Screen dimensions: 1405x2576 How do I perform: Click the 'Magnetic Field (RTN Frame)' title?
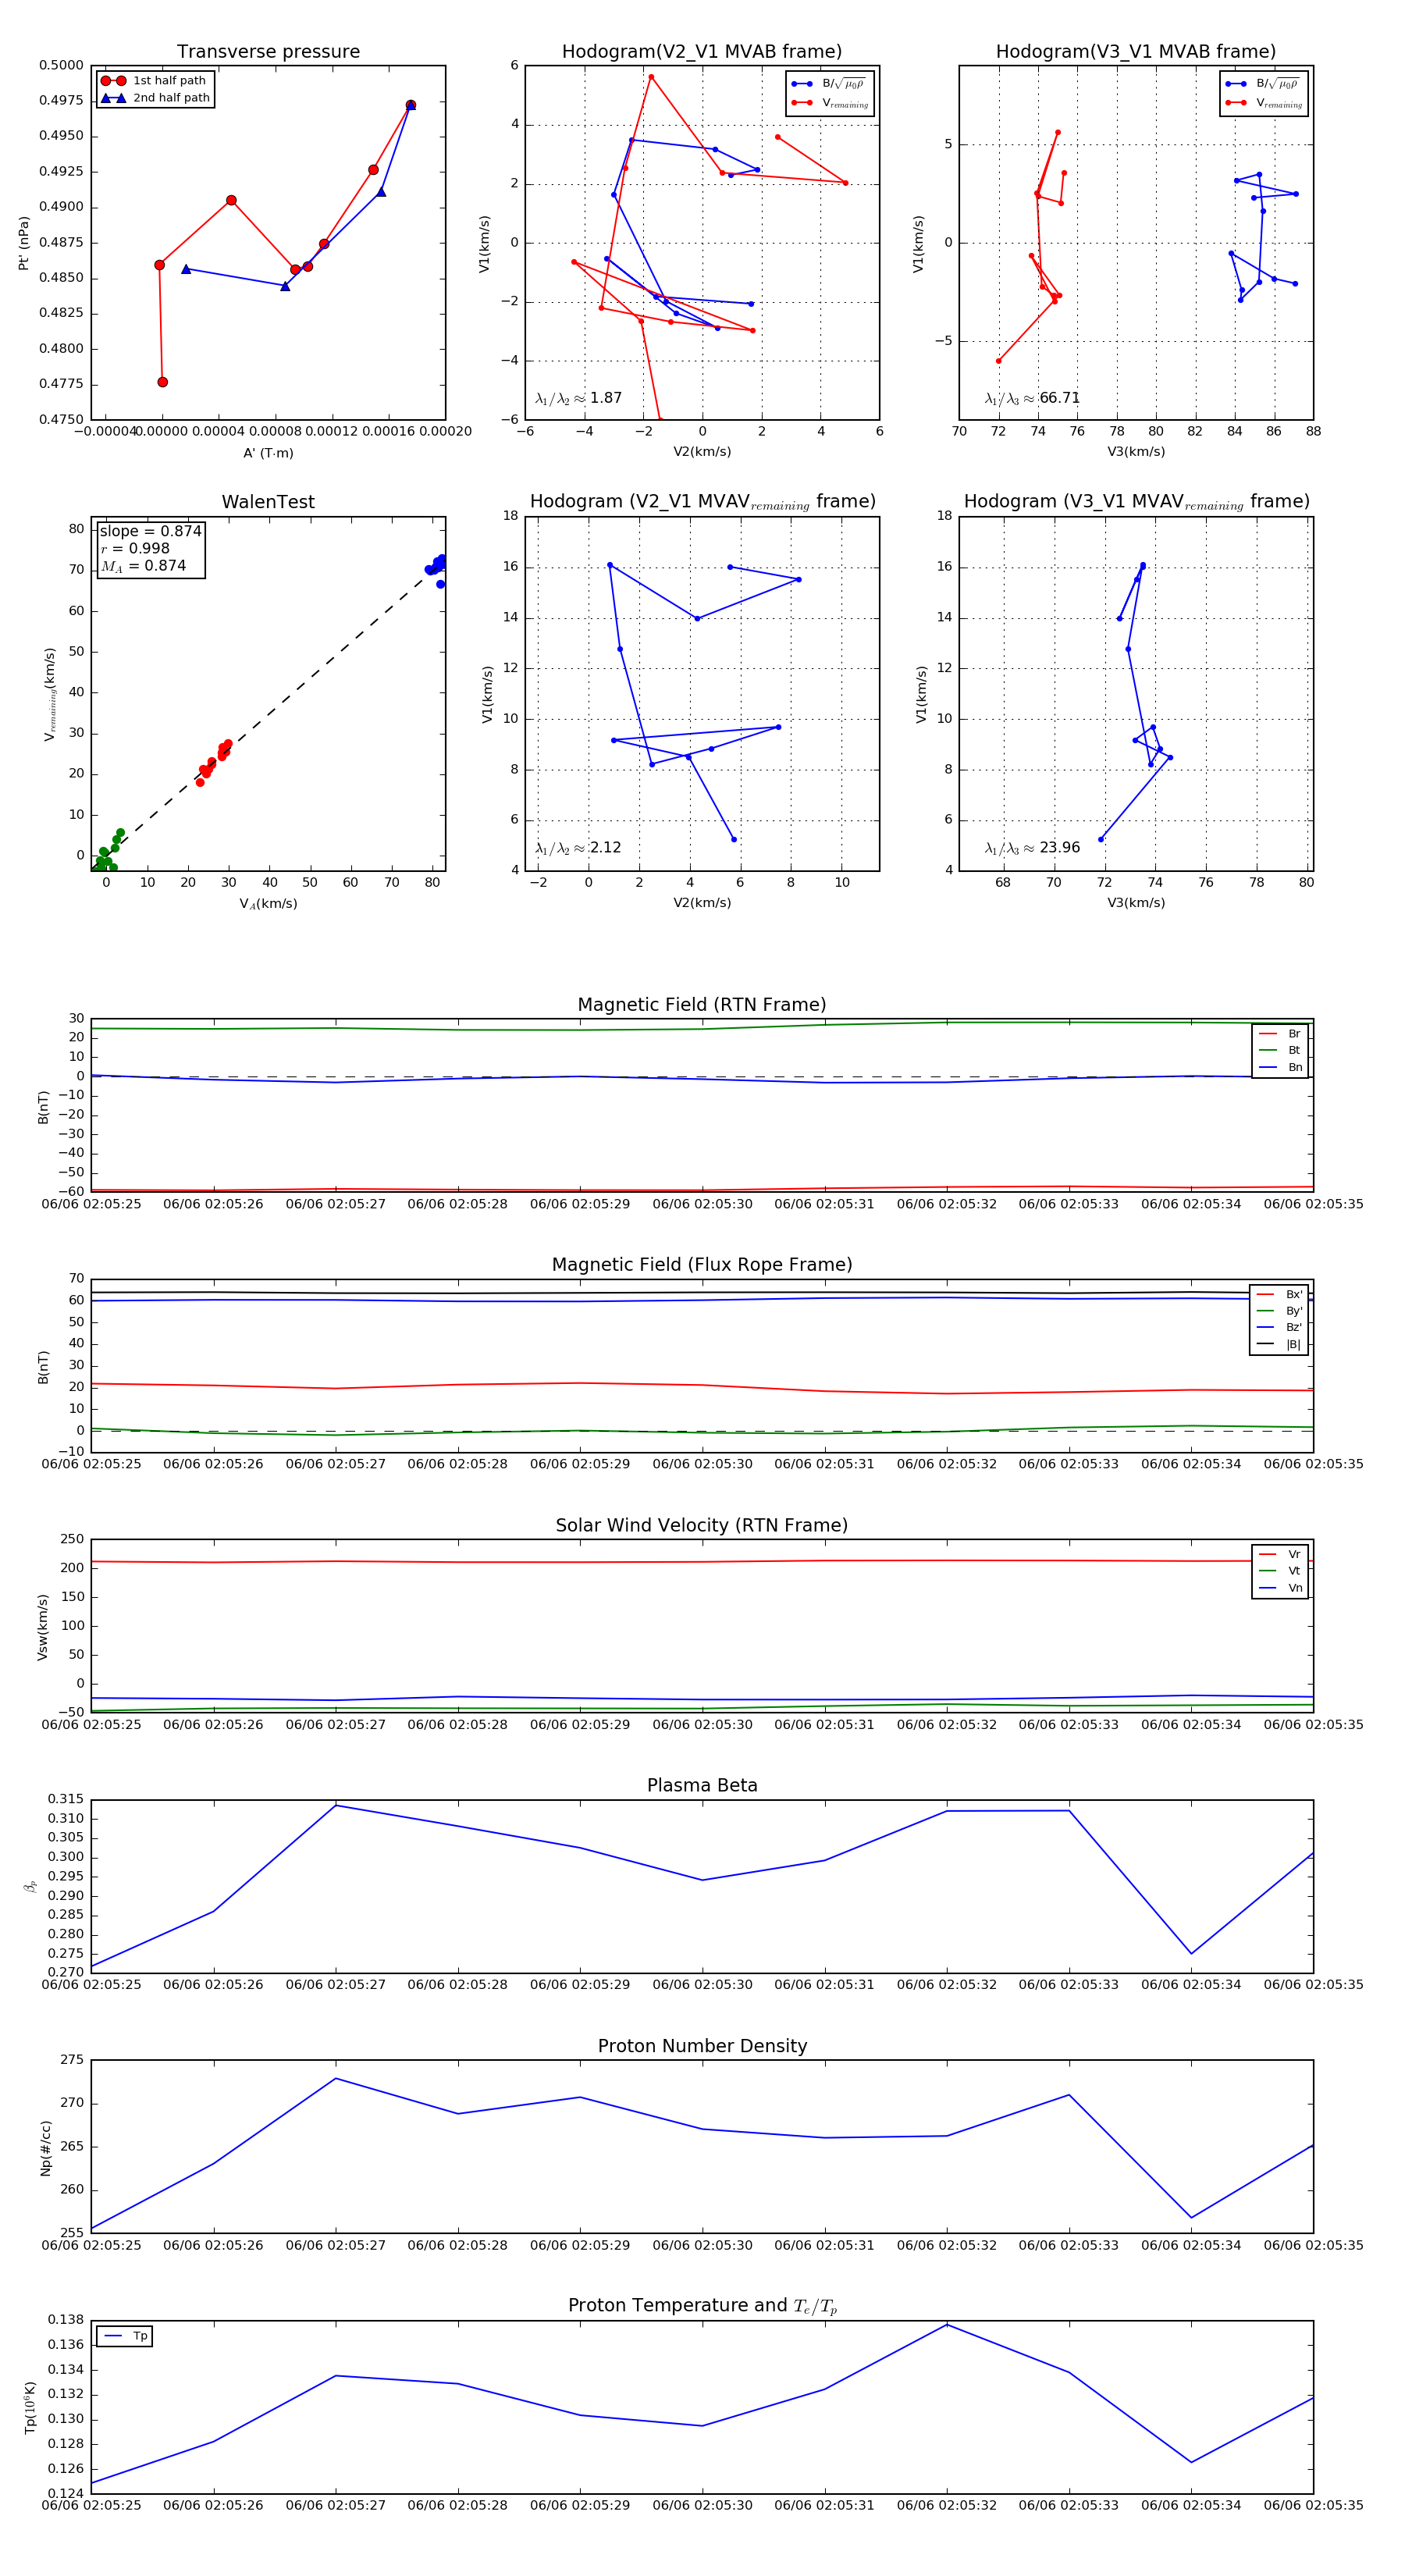point(702,1005)
